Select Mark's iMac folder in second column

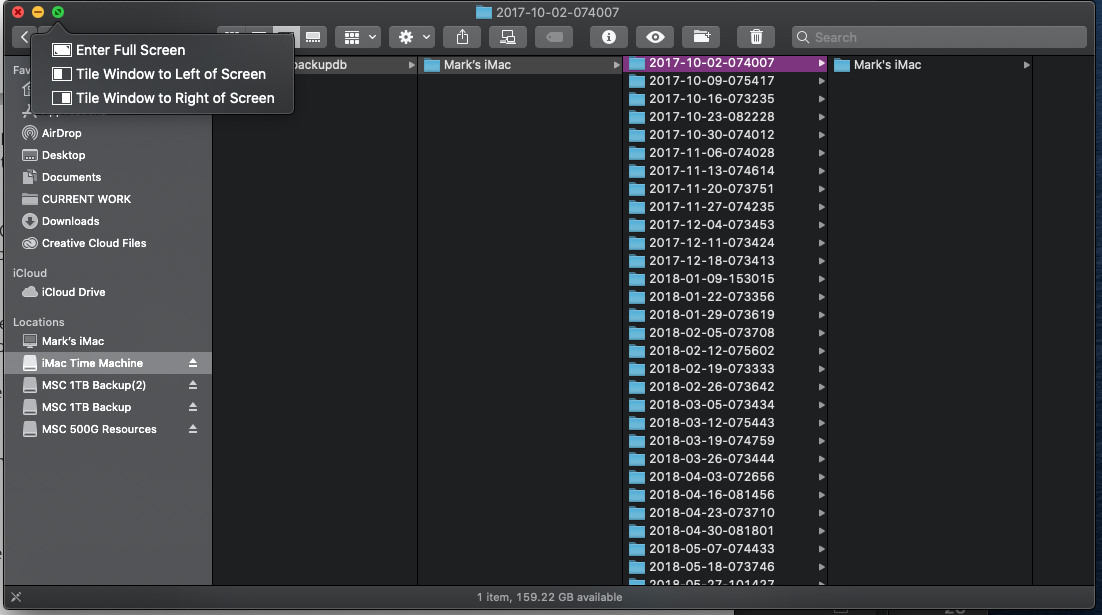coord(520,65)
